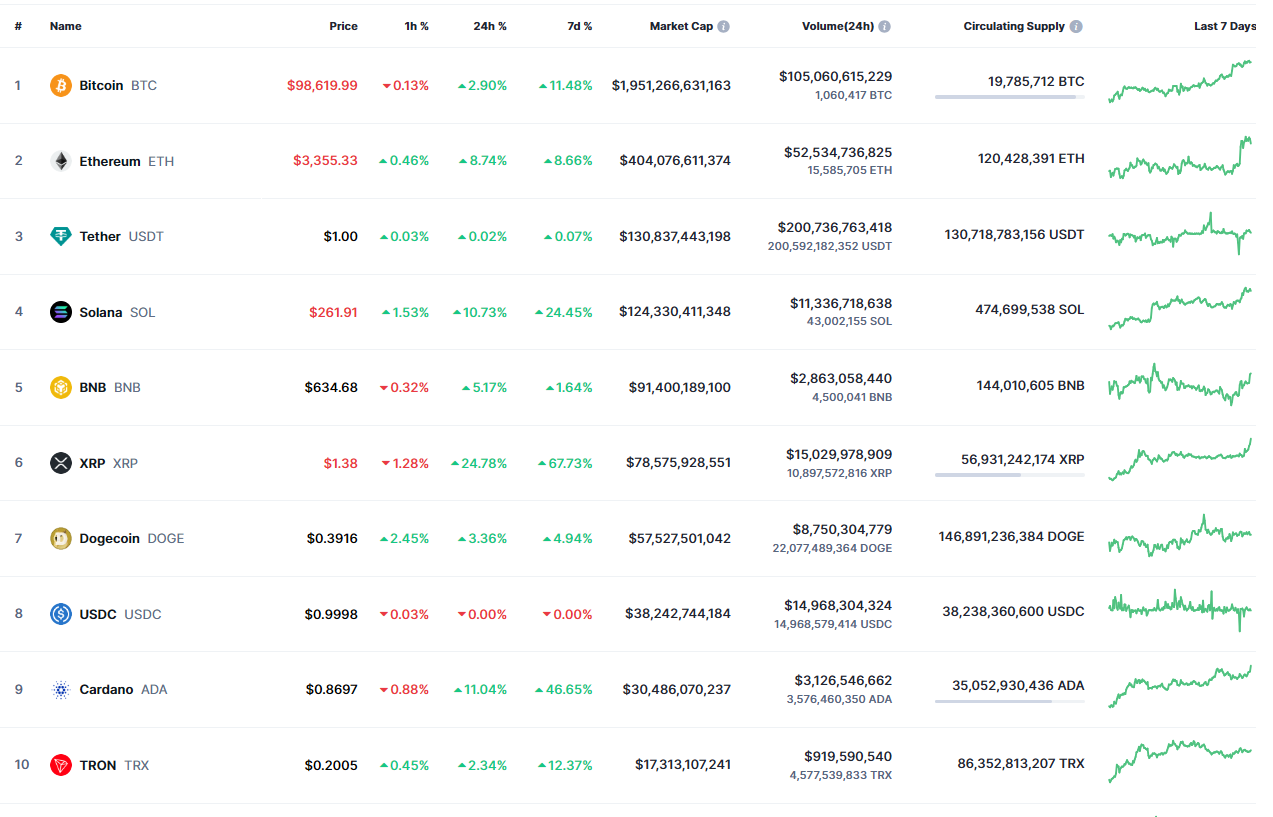Click Ethereum market cap $404,076,611,374

pyautogui.click(x=675, y=161)
